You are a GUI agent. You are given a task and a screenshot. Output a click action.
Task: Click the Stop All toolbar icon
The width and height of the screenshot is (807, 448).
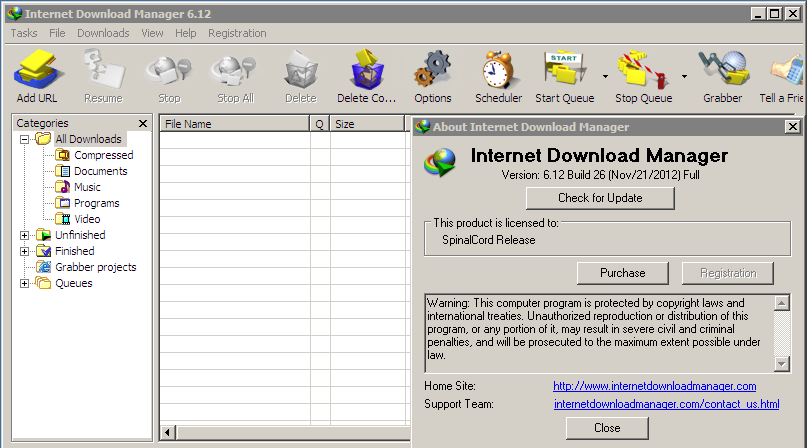[x=235, y=71]
